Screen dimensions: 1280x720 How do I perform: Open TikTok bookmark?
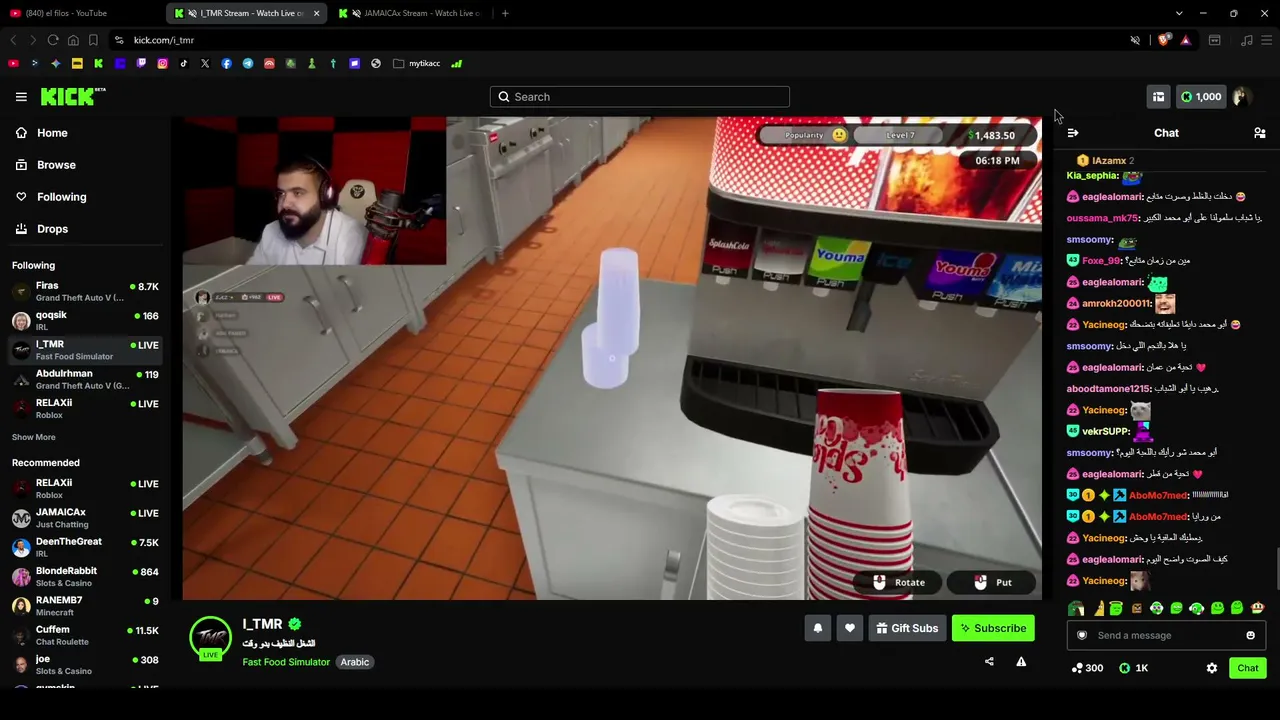pos(184,63)
